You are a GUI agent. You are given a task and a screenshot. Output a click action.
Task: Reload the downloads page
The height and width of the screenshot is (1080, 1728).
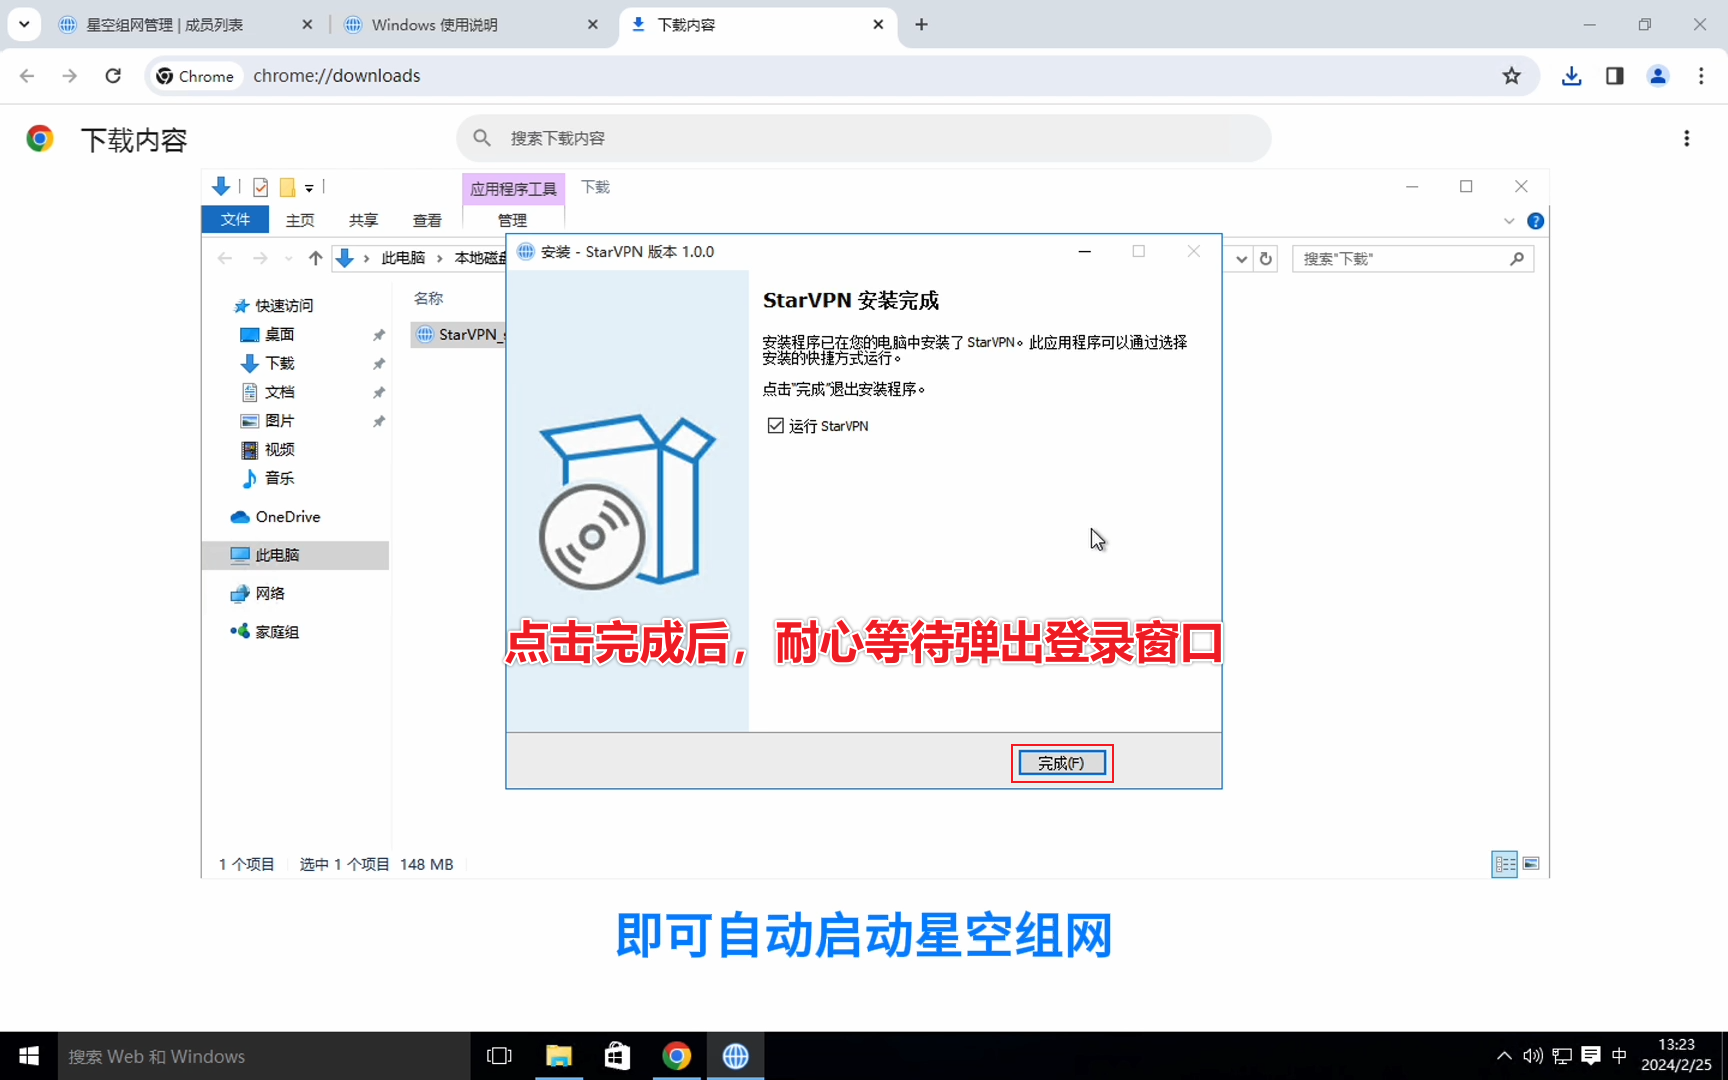tap(113, 76)
